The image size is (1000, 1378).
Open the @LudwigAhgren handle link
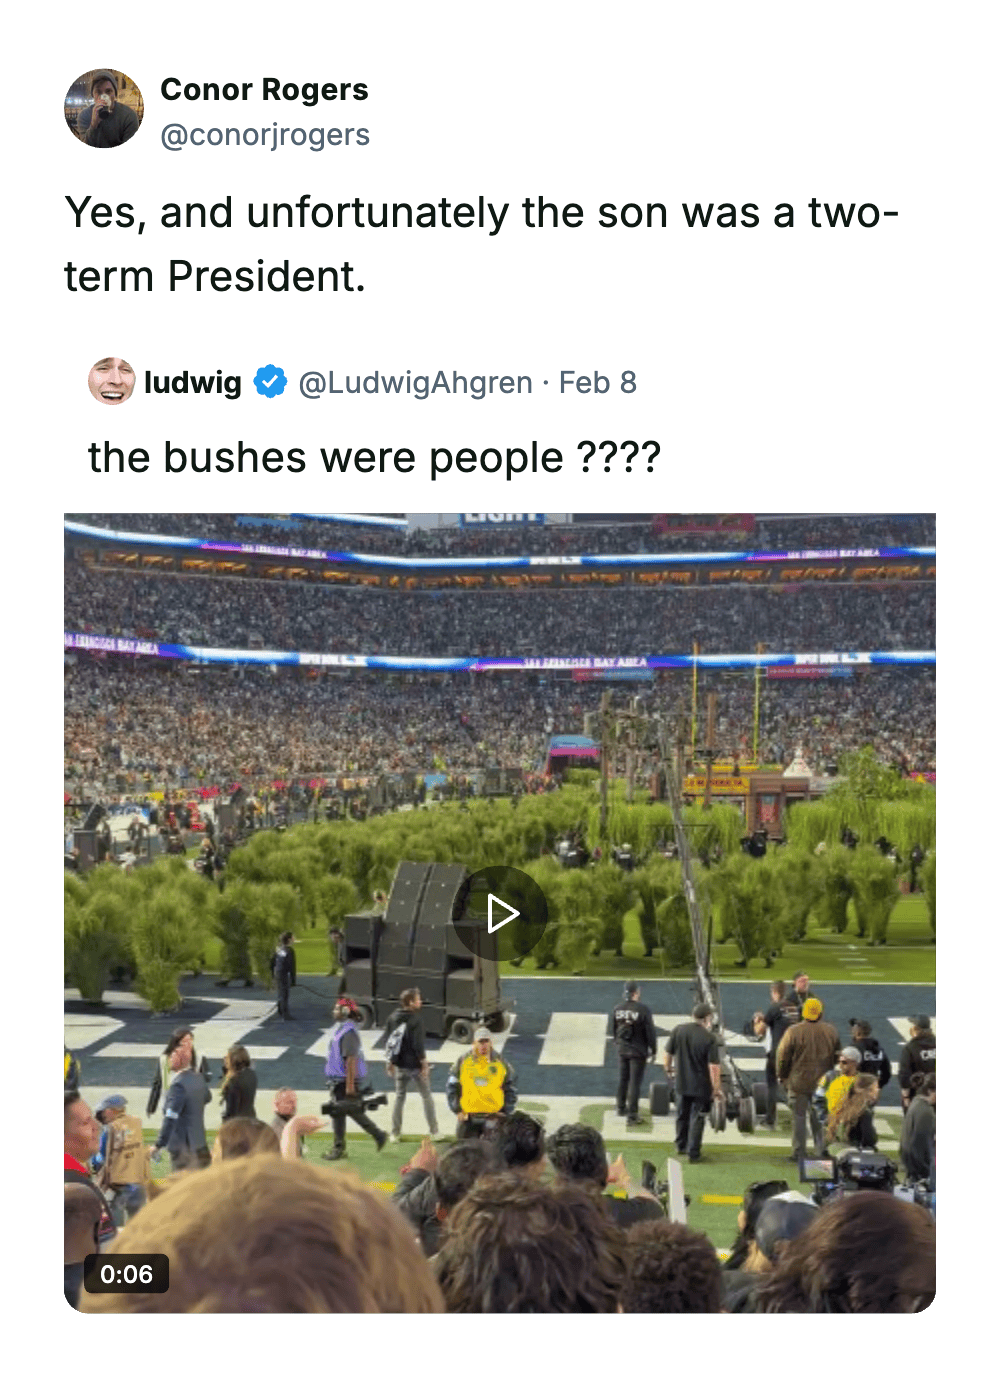tap(415, 382)
